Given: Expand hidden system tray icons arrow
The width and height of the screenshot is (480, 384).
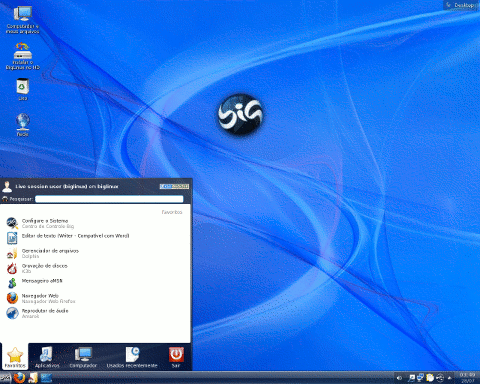Looking at the screenshot, I should pyautogui.click(x=450, y=378).
